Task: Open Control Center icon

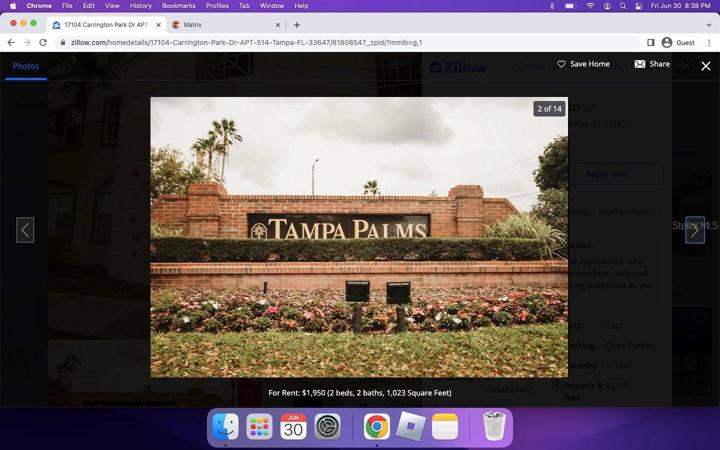Action: pos(639,6)
